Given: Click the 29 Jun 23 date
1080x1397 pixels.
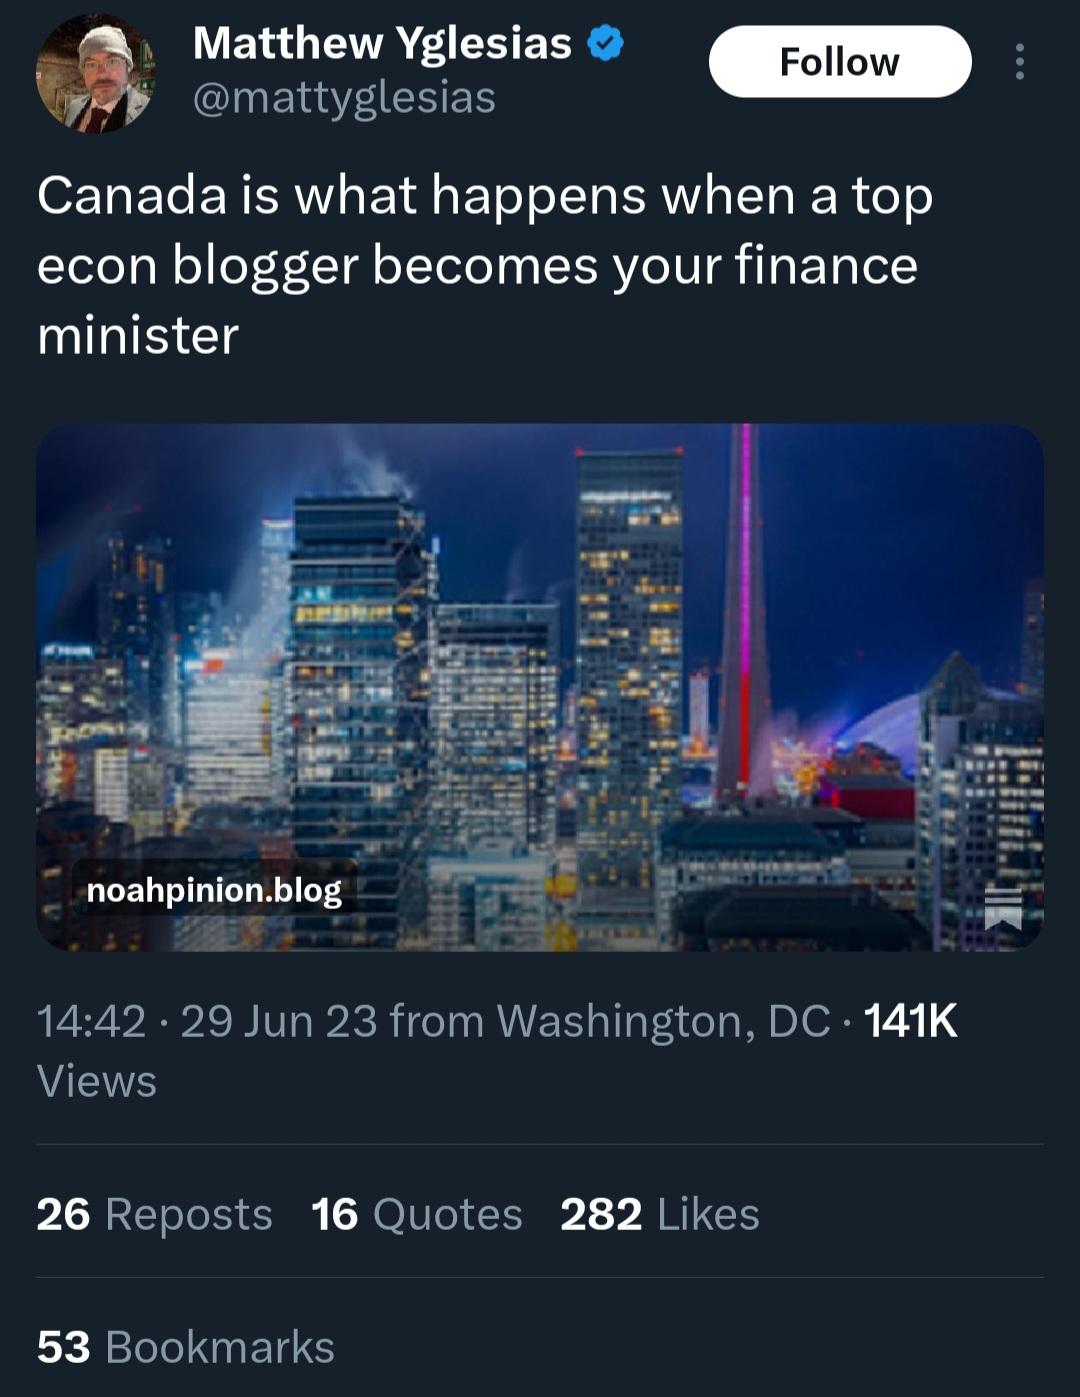Looking at the screenshot, I should click(x=279, y=1021).
